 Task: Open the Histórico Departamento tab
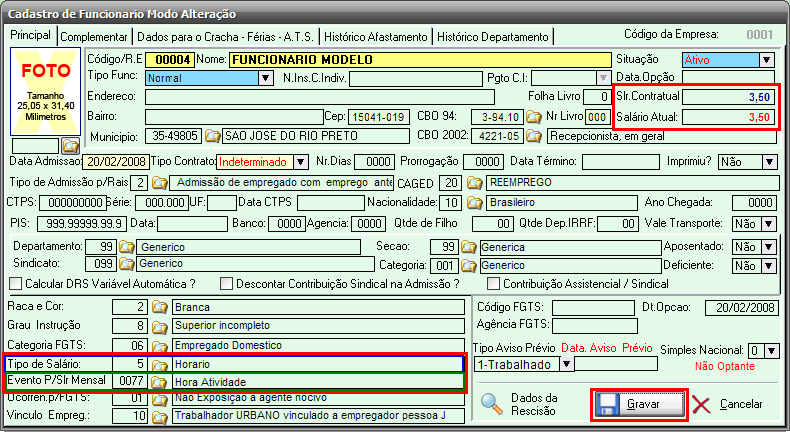[493, 37]
